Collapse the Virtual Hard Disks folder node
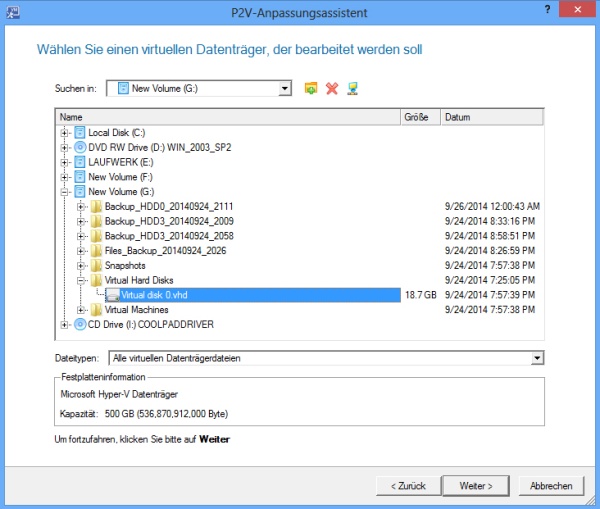 [80, 280]
